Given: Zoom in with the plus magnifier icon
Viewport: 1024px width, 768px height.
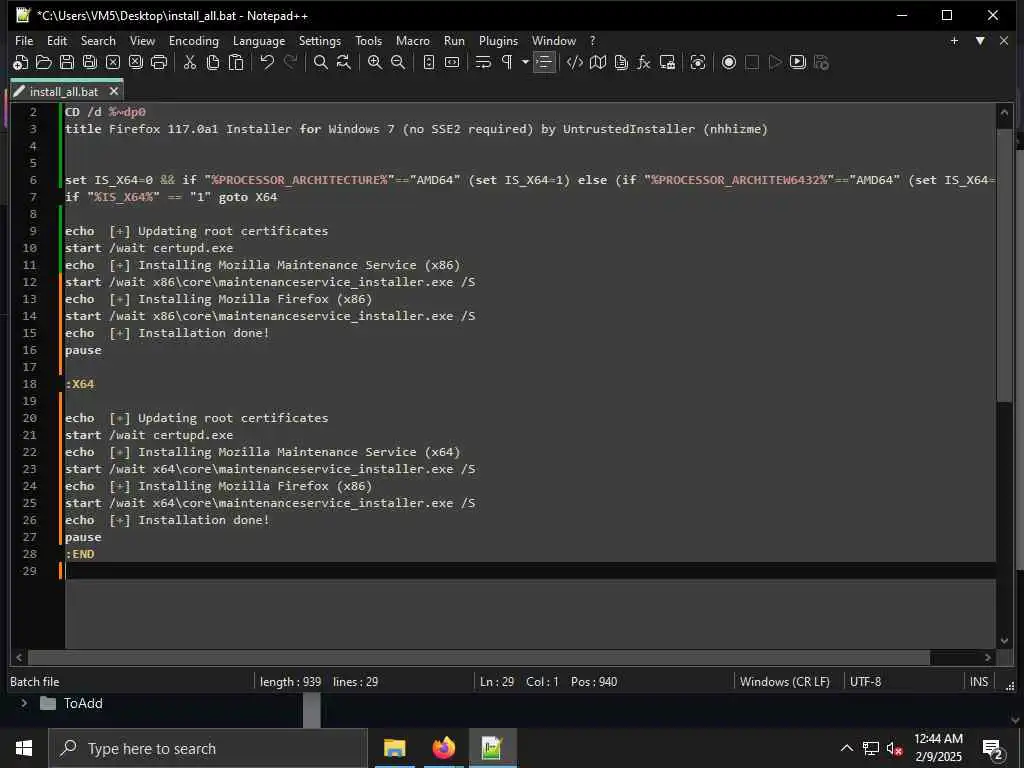Looking at the screenshot, I should pos(375,62).
